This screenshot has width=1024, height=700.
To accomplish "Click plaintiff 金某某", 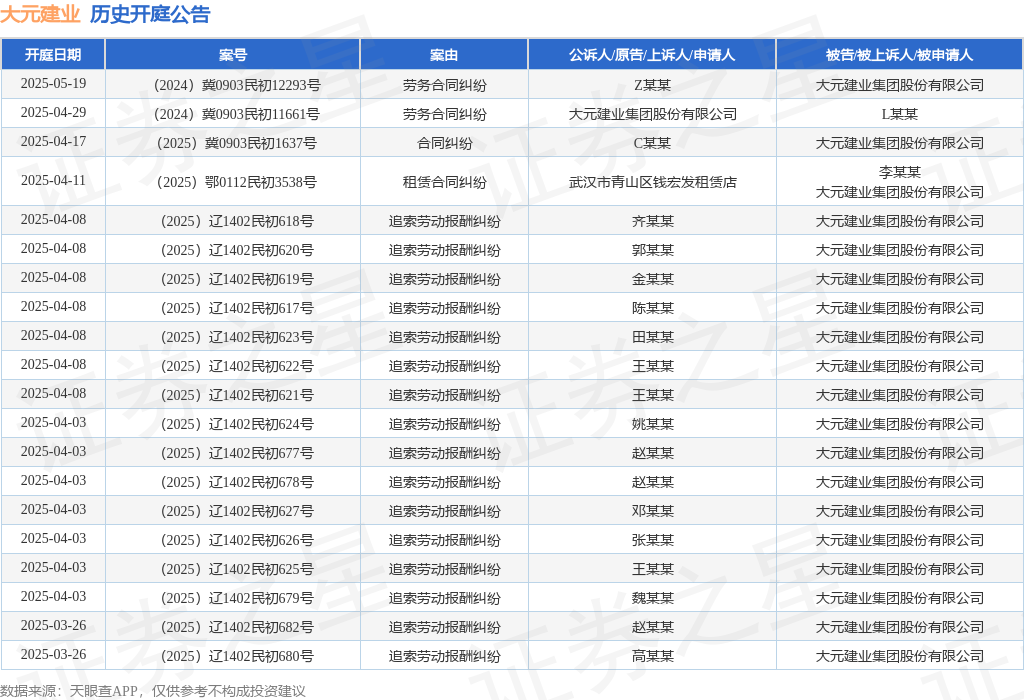I will coord(652,279).
